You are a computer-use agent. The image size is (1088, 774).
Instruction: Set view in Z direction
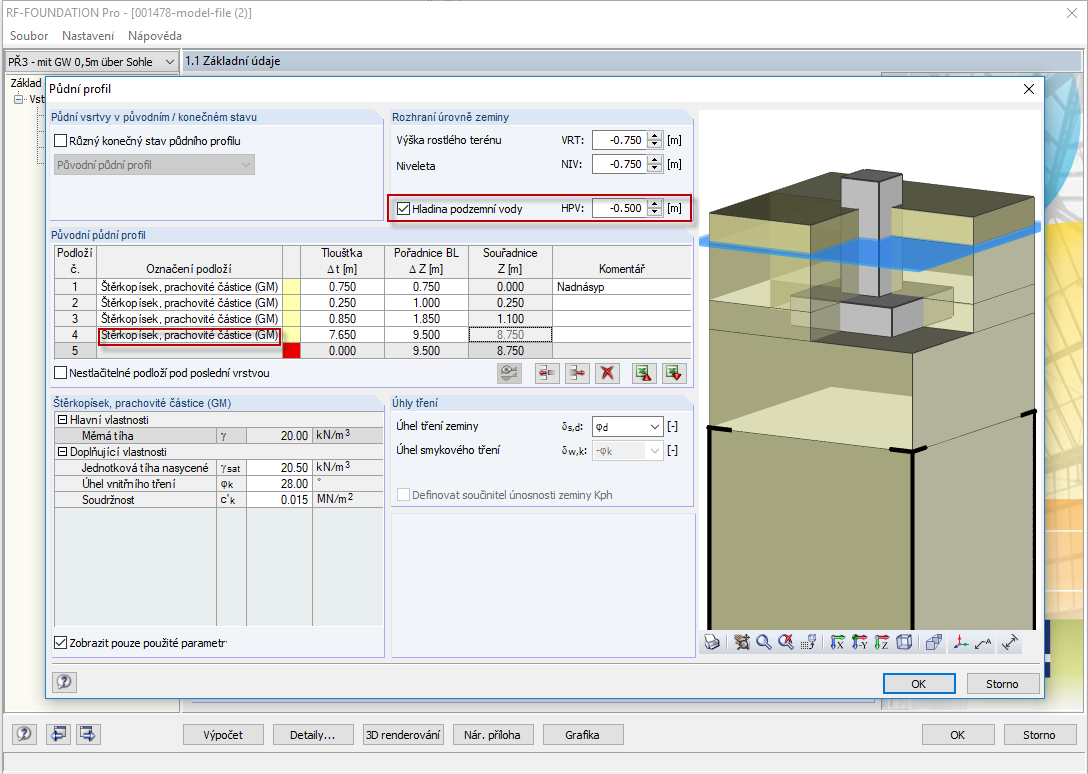(882, 642)
